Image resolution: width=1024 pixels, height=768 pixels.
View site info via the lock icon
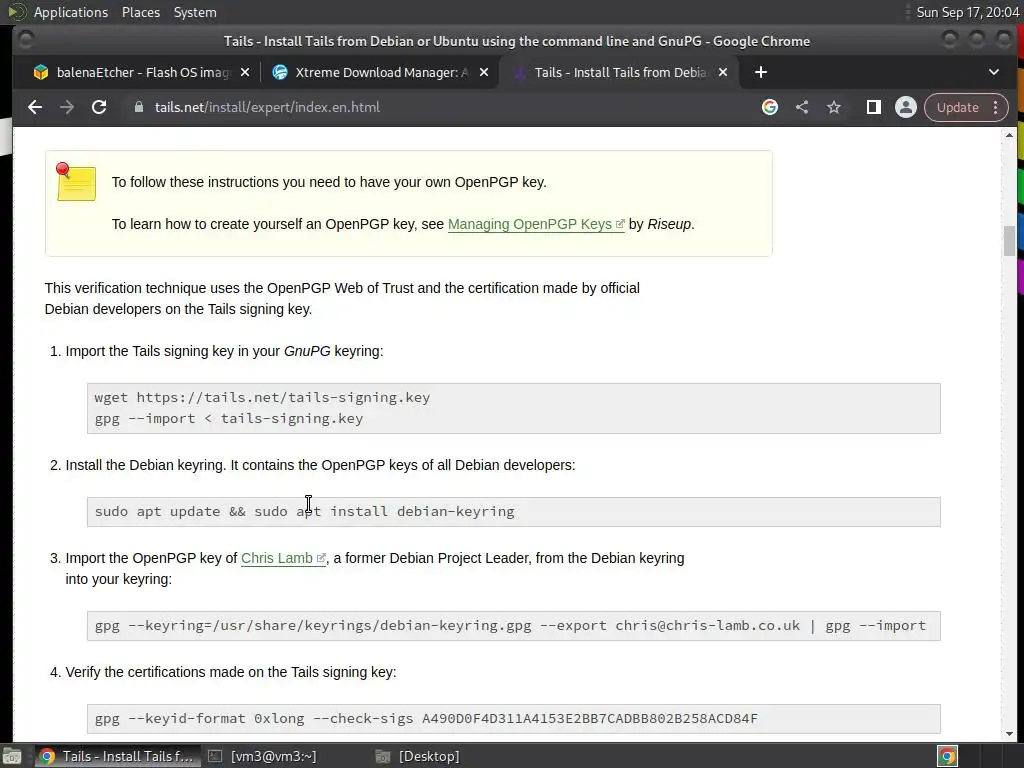pyautogui.click(x=138, y=107)
